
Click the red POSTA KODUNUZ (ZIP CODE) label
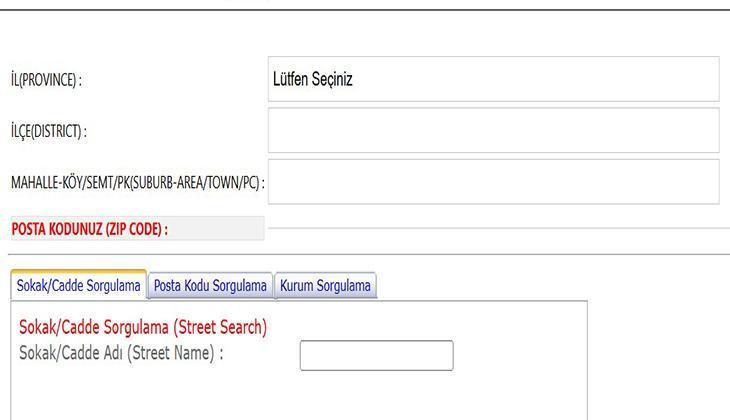tap(89, 229)
